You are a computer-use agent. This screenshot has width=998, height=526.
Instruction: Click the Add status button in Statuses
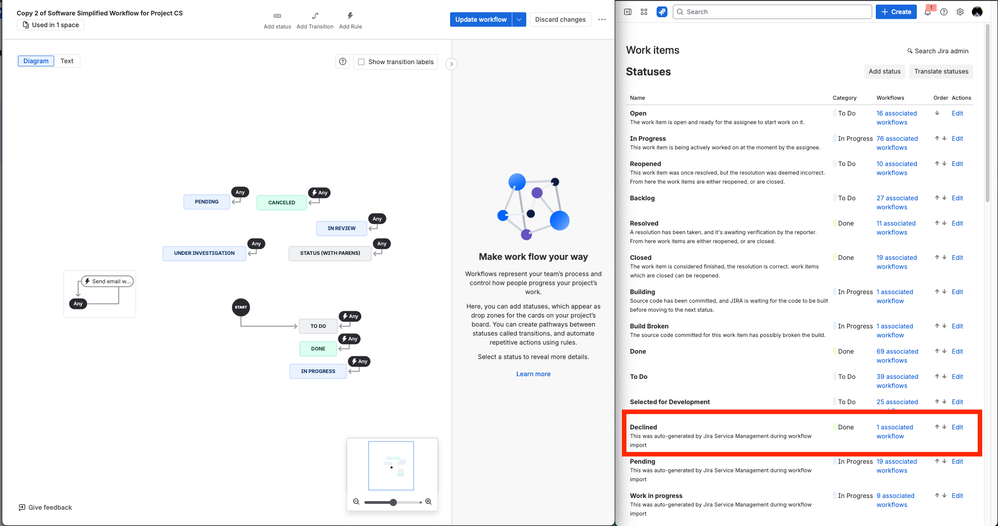pos(885,71)
